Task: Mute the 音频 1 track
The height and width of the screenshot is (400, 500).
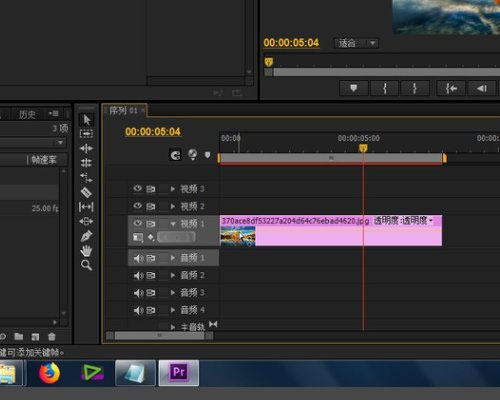Action: [x=138, y=258]
